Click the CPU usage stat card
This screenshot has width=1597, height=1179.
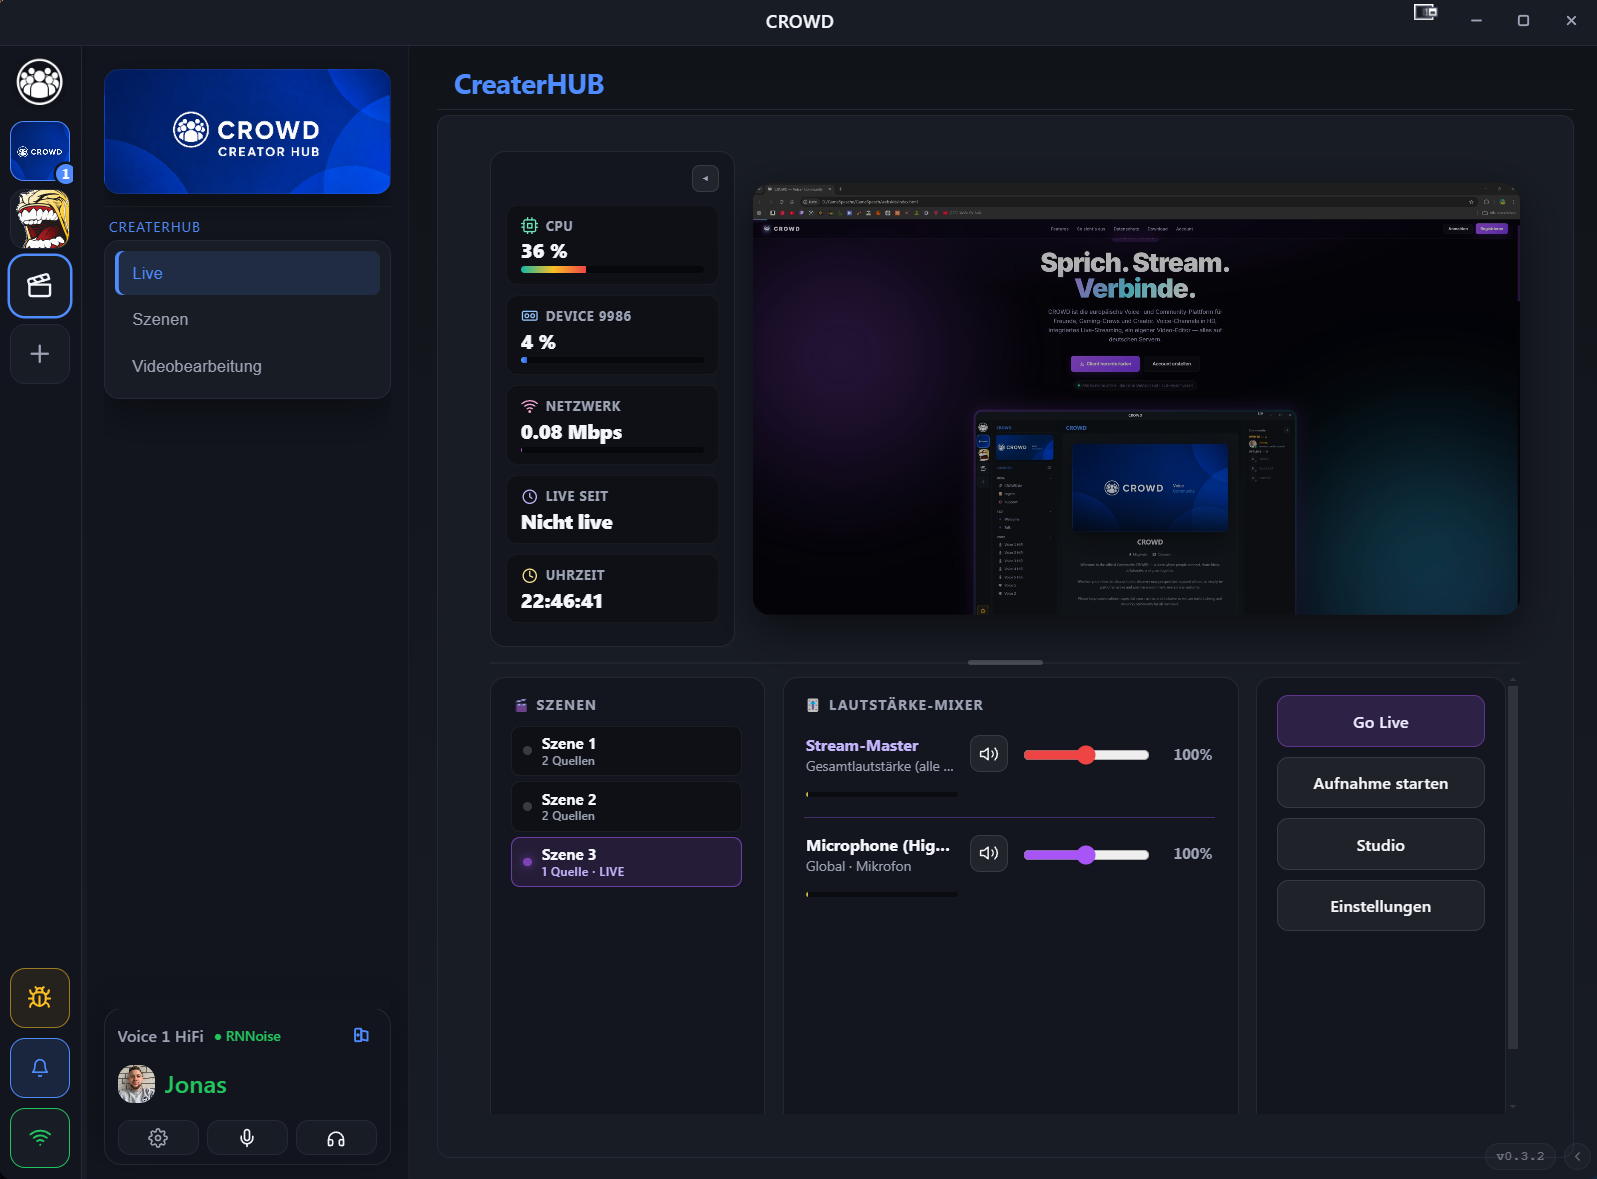(612, 245)
